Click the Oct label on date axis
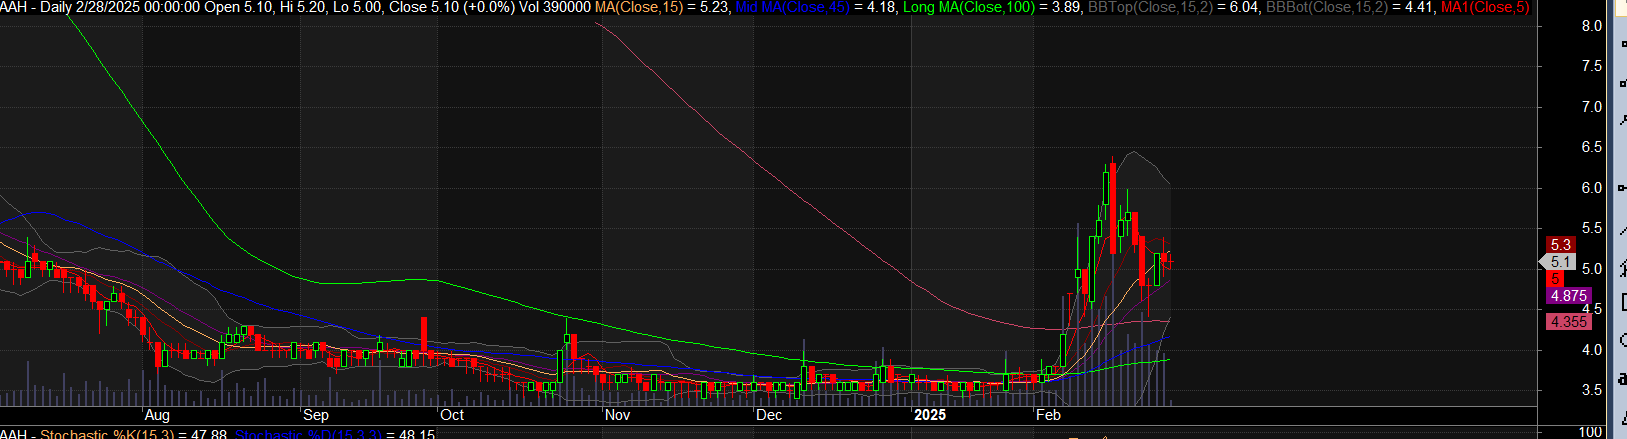 [452, 415]
